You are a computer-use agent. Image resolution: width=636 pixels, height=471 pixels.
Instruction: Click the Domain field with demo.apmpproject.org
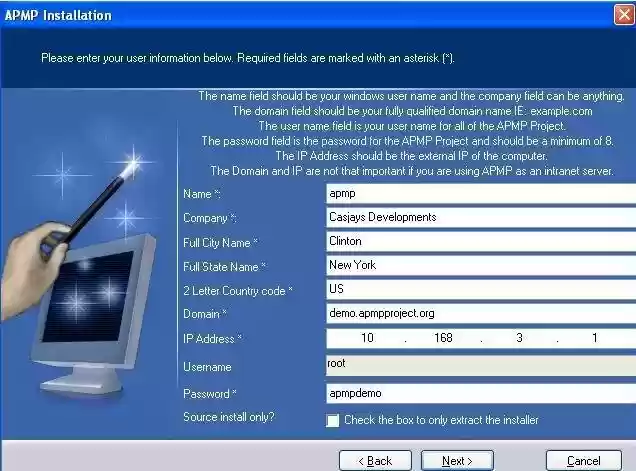pos(481,314)
